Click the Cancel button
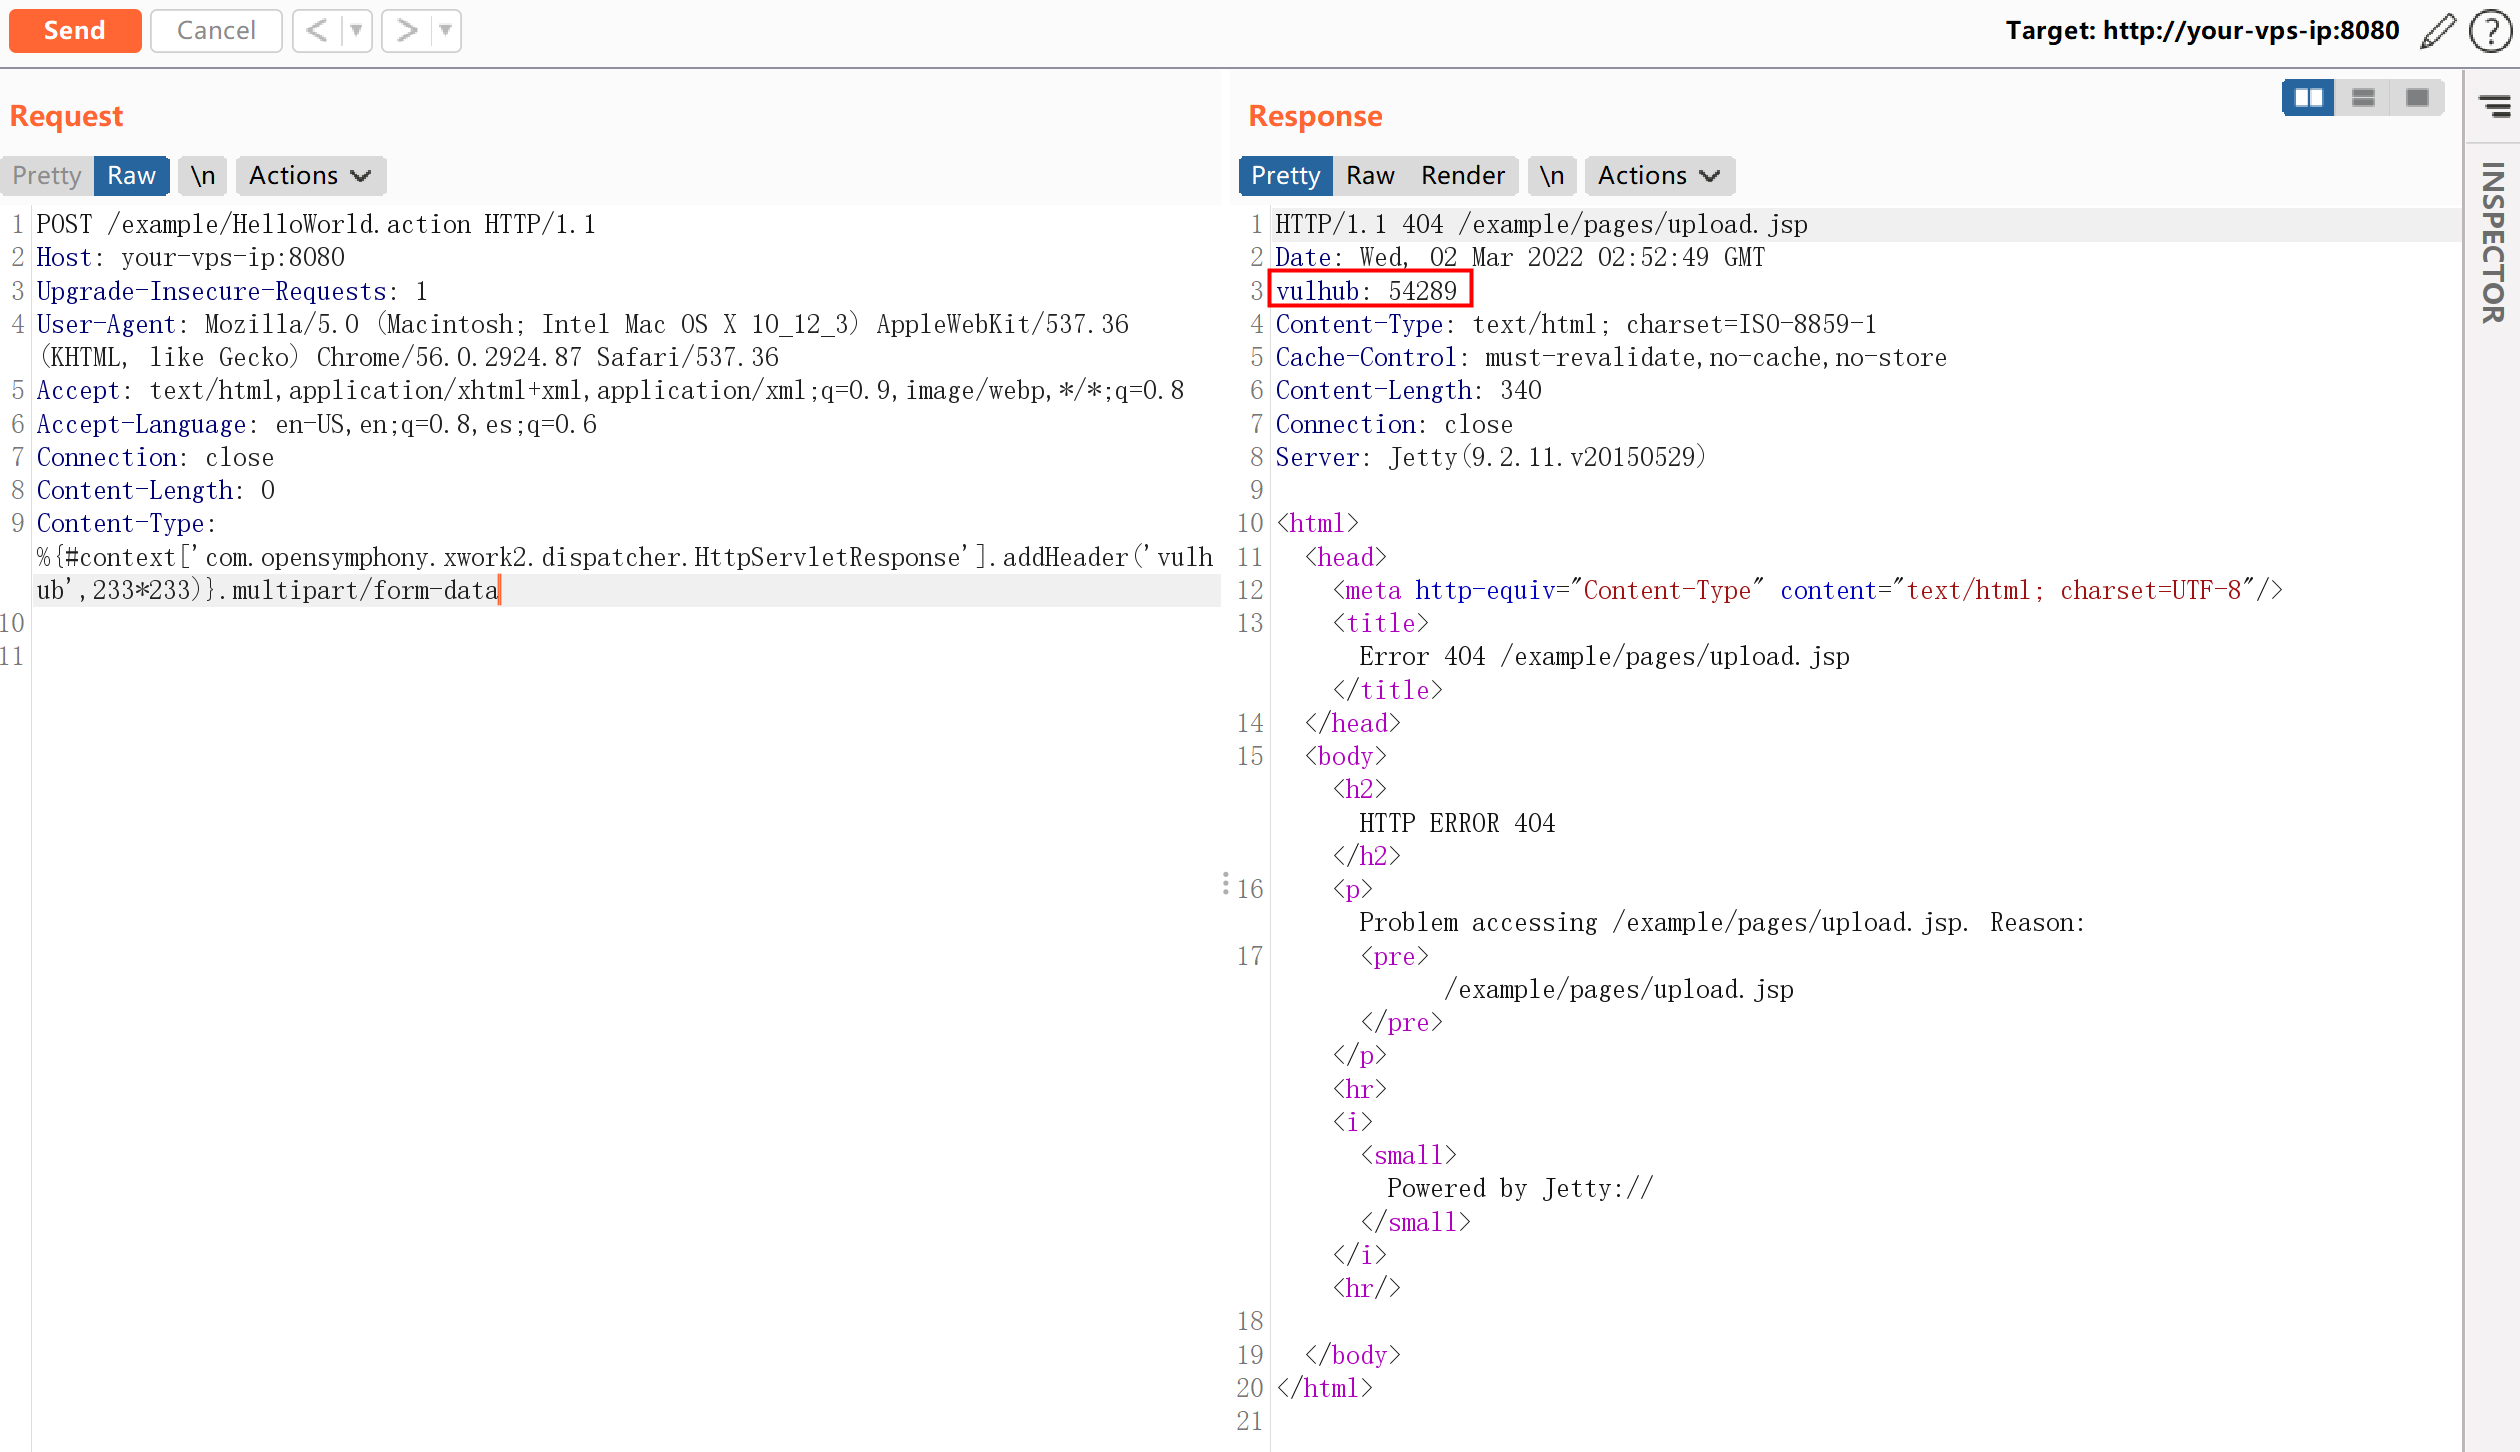This screenshot has height=1452, width=2520. click(x=216, y=31)
